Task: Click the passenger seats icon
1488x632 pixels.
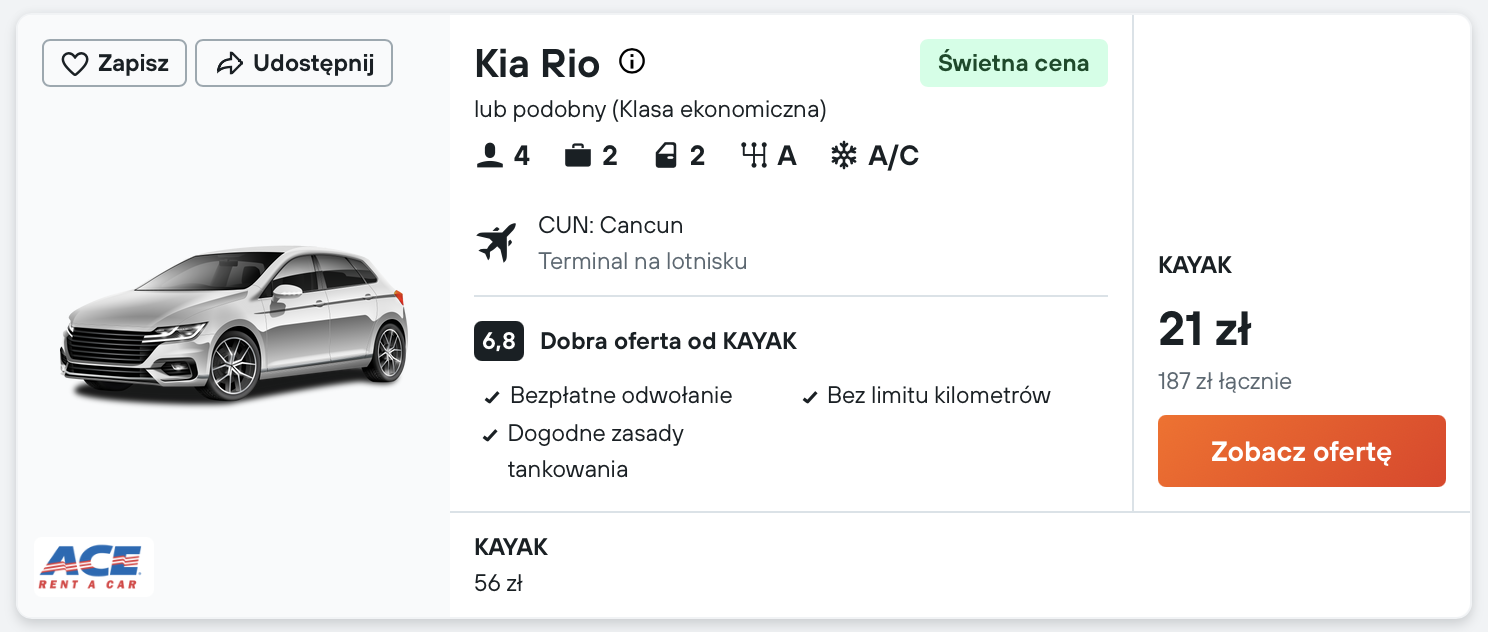Action: [x=490, y=156]
